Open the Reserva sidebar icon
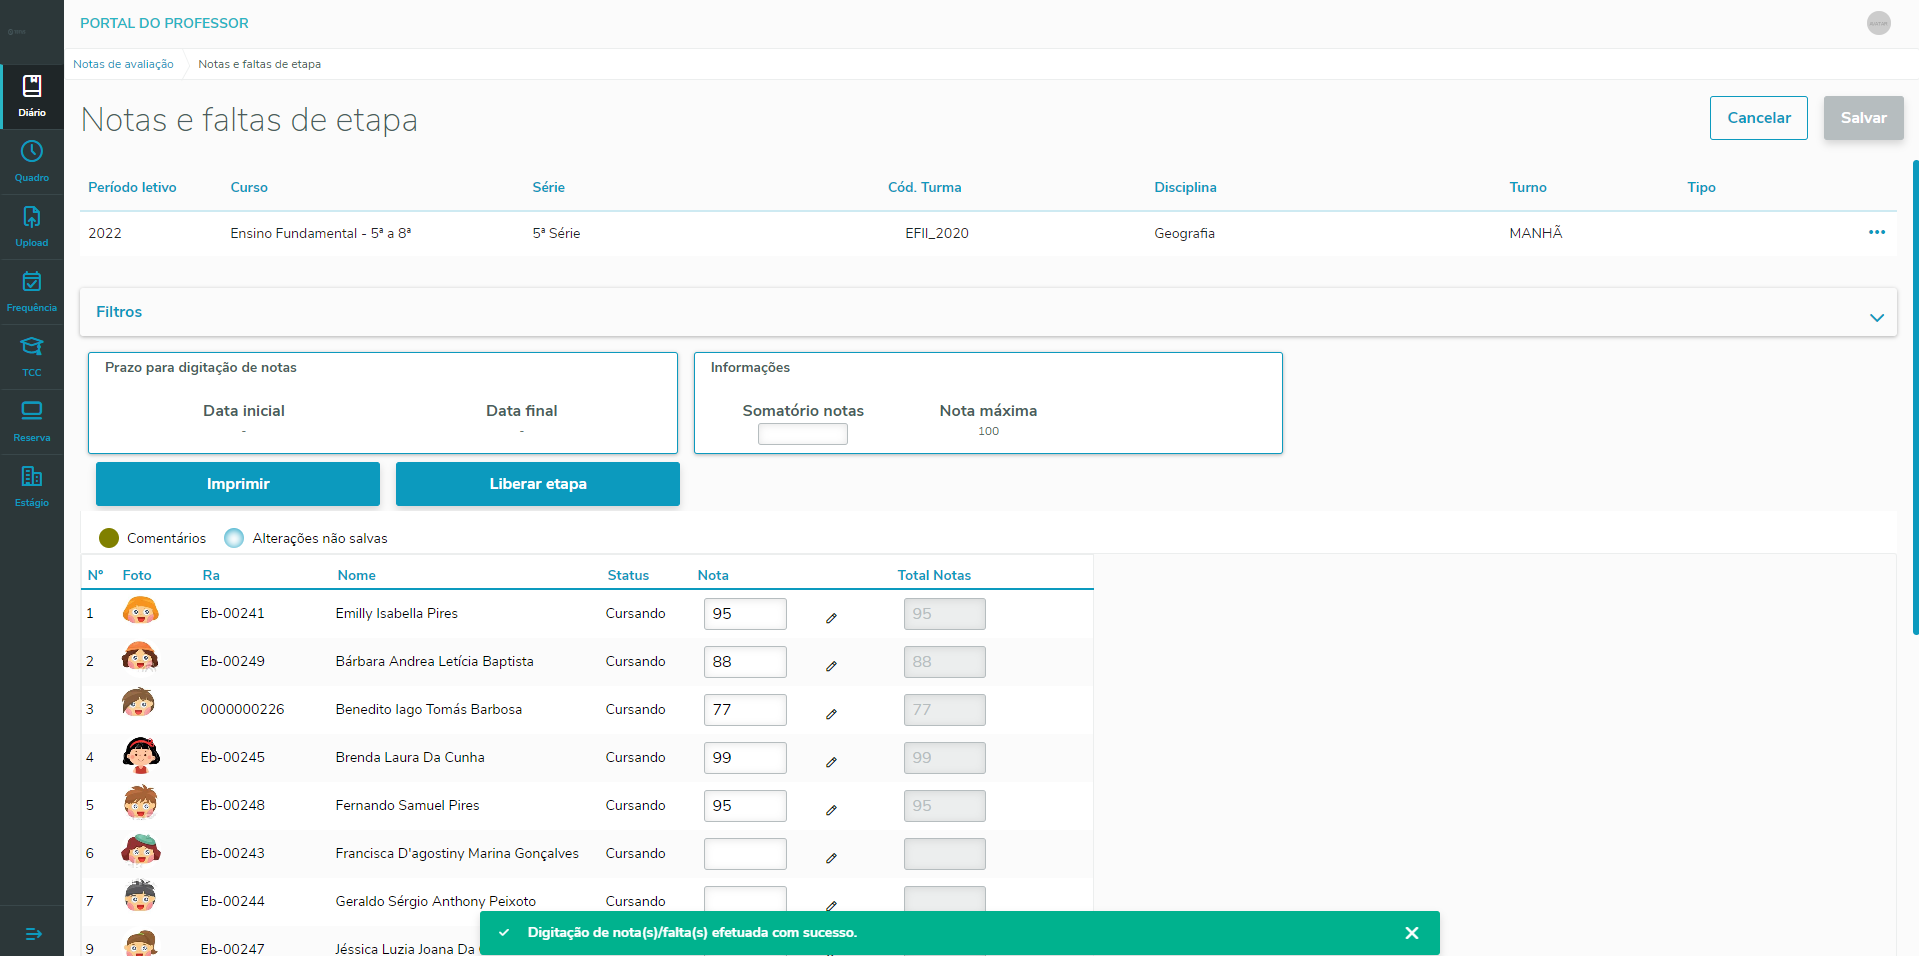Screen dimensions: 1919x956 click(32, 411)
